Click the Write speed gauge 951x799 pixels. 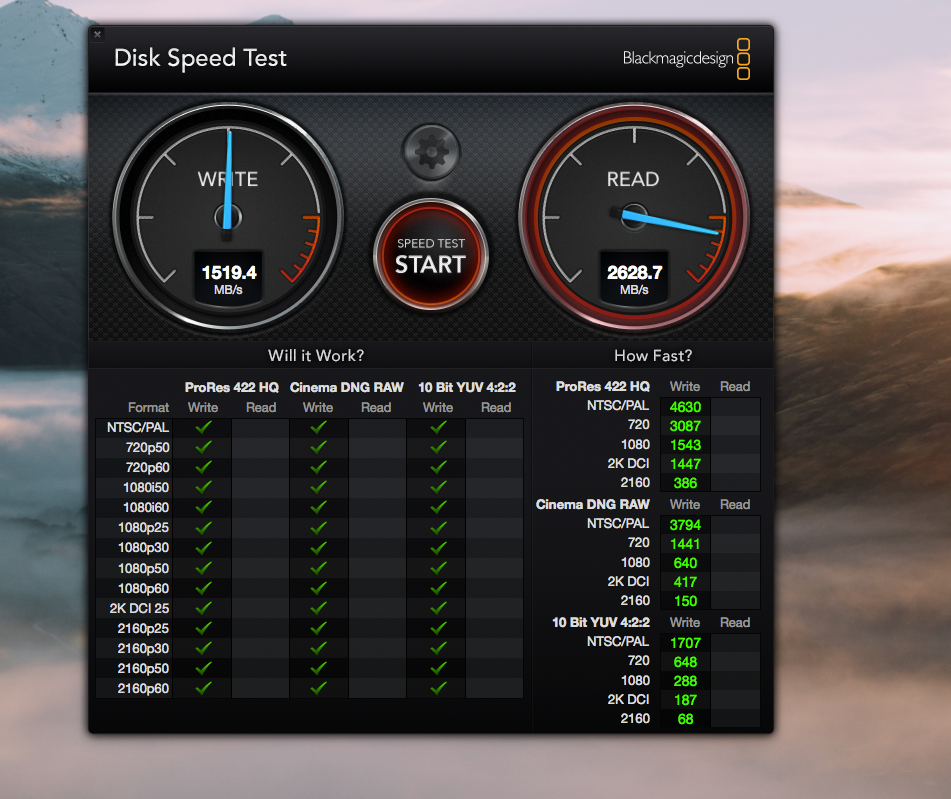[x=228, y=216]
